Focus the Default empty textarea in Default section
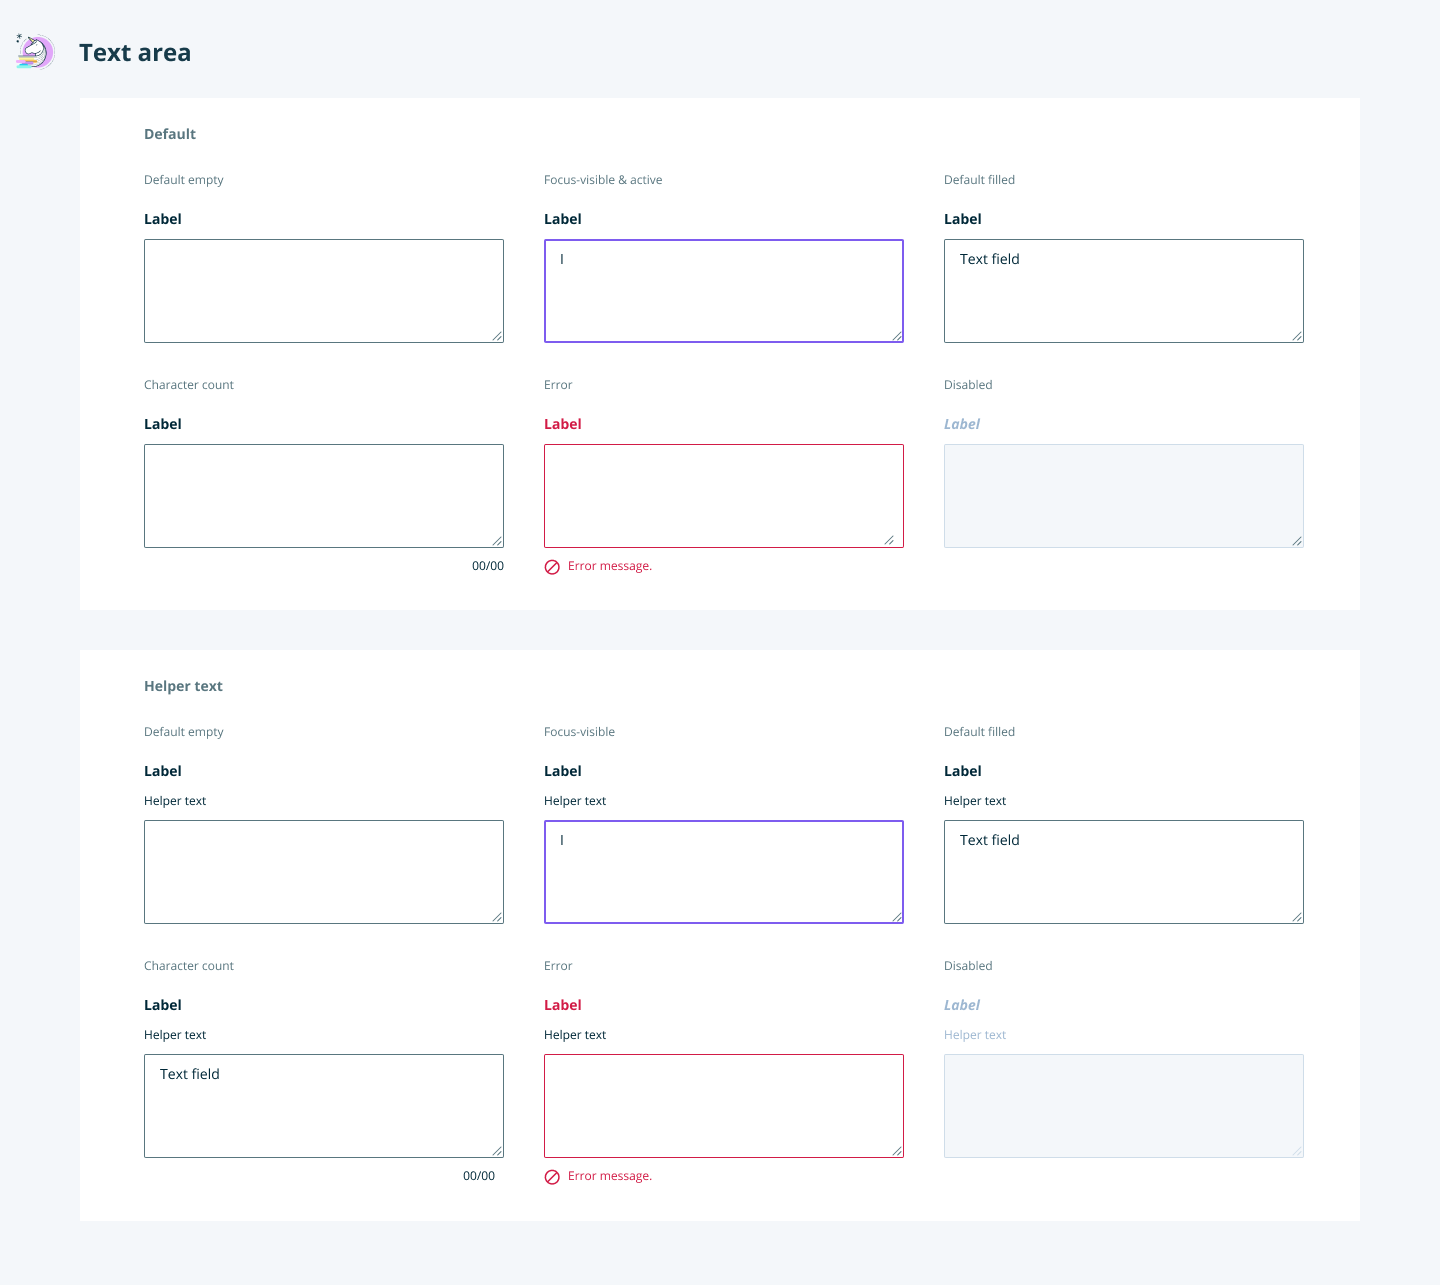This screenshot has width=1440, height=1285. tap(324, 291)
